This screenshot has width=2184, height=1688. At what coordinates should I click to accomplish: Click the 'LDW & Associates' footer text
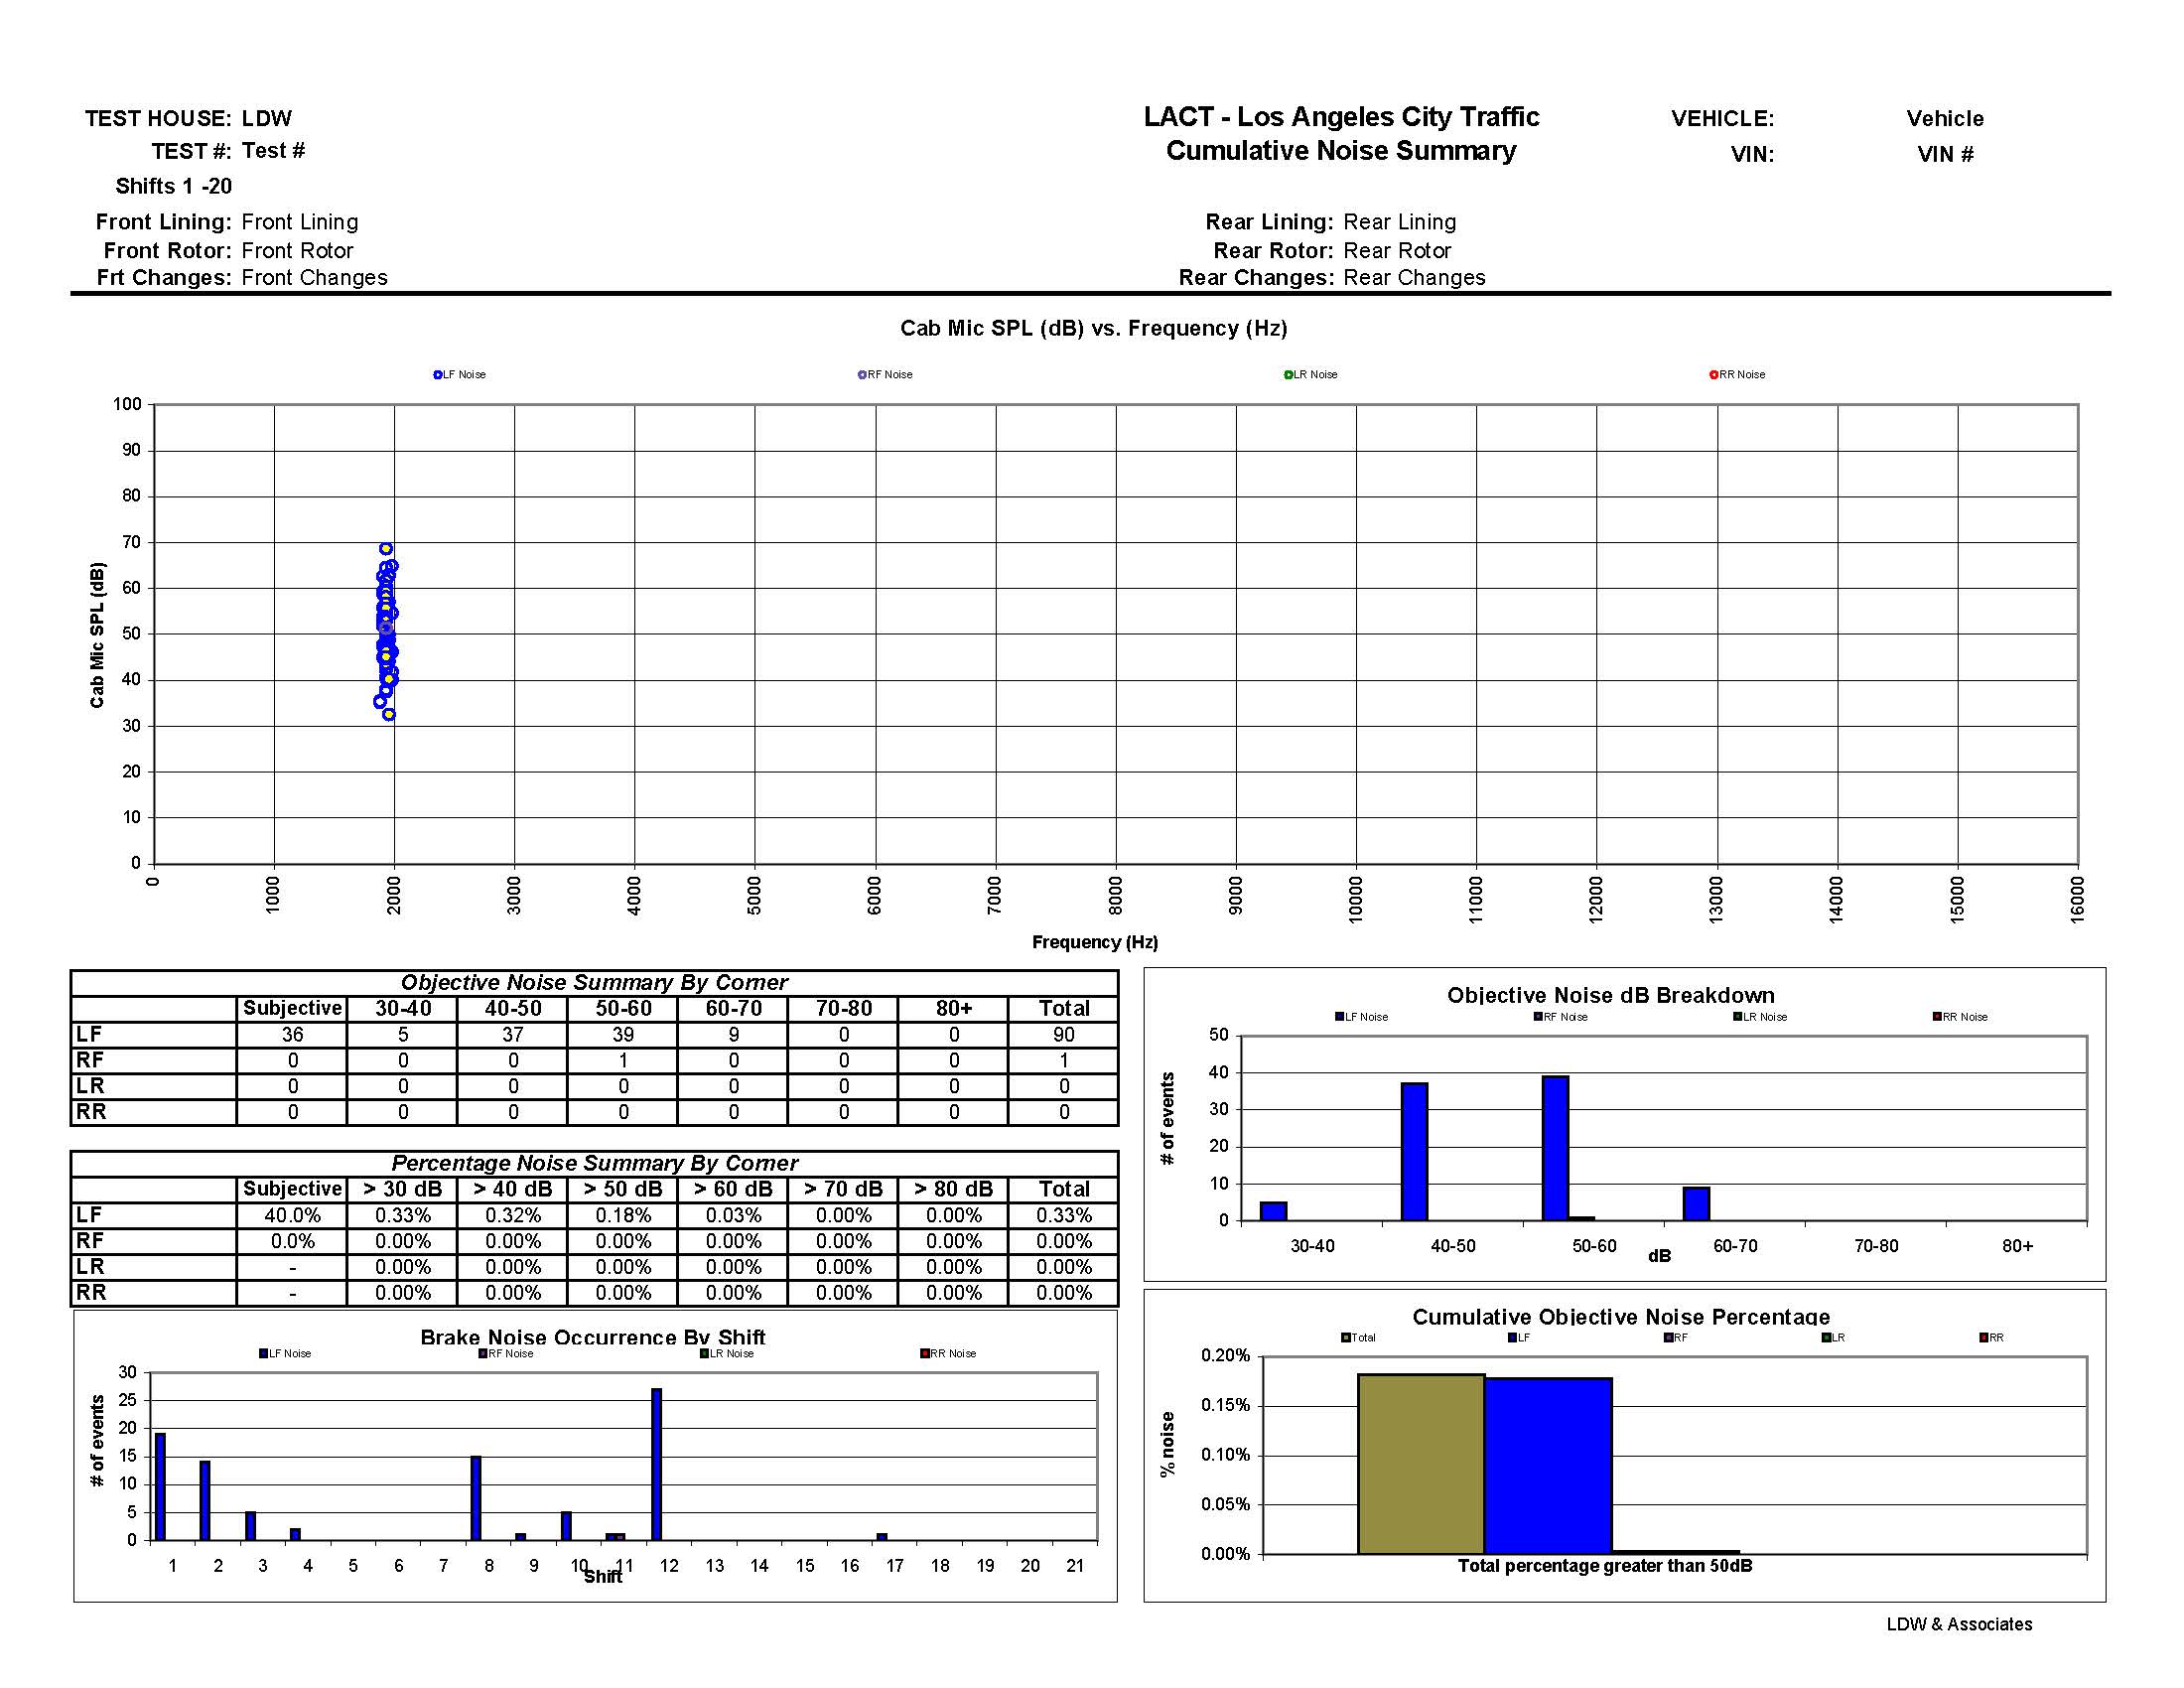coord(1959,1624)
